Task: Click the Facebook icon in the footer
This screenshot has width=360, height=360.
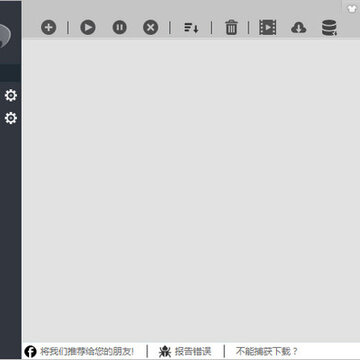Action: (30, 351)
